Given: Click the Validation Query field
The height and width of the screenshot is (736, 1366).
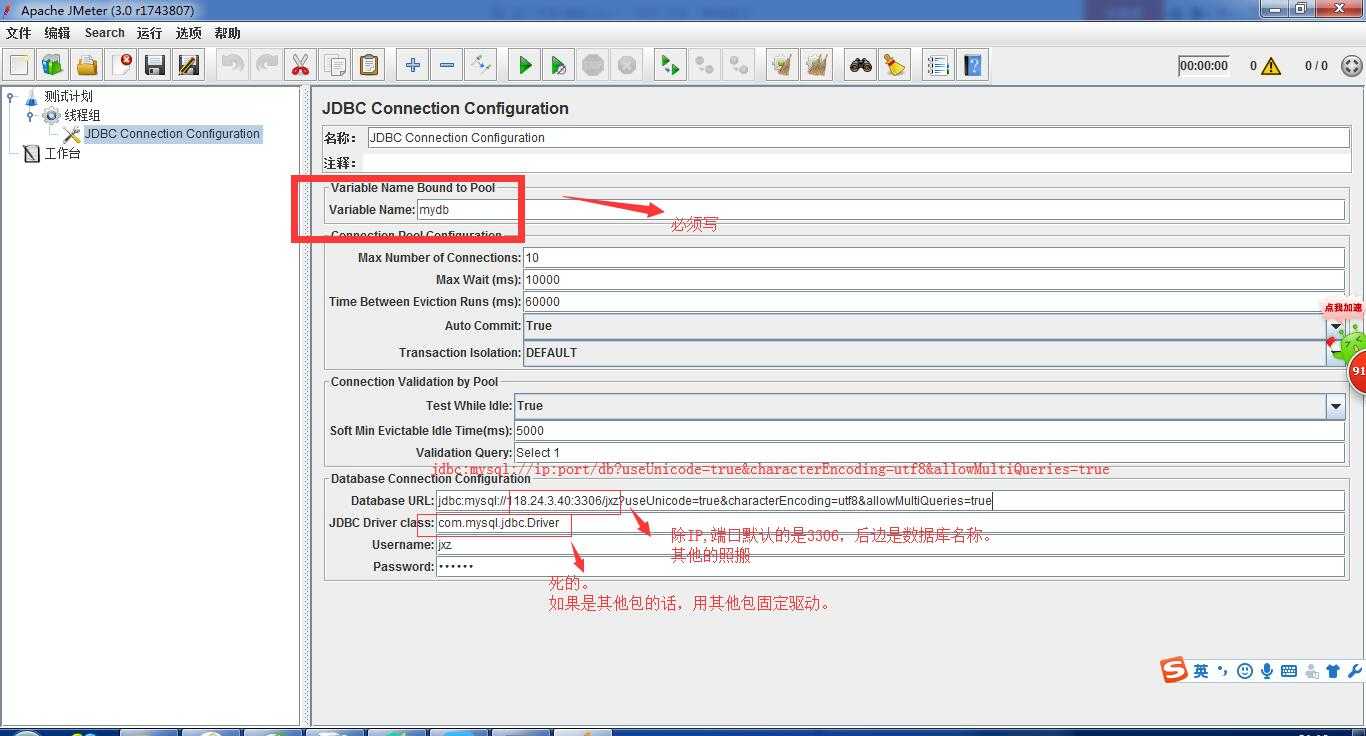Looking at the screenshot, I should coord(929,453).
